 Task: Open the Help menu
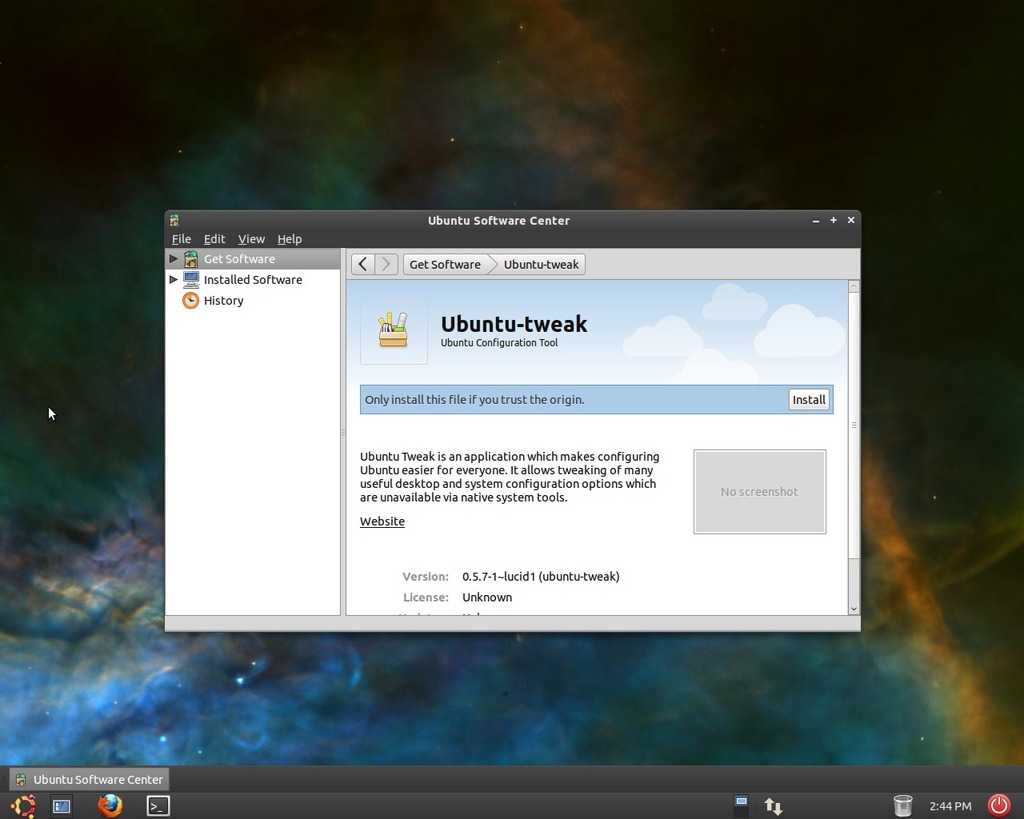pyautogui.click(x=289, y=239)
